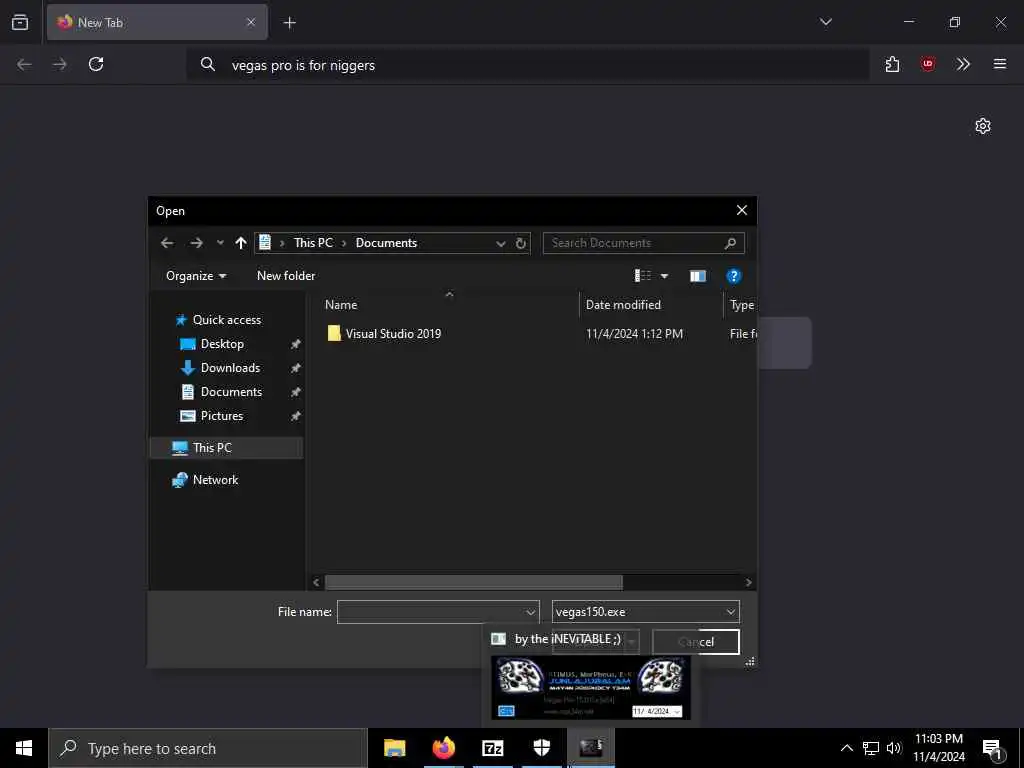The width and height of the screenshot is (1024, 768).
Task: Click Documents in the address path
Action: [386, 243]
